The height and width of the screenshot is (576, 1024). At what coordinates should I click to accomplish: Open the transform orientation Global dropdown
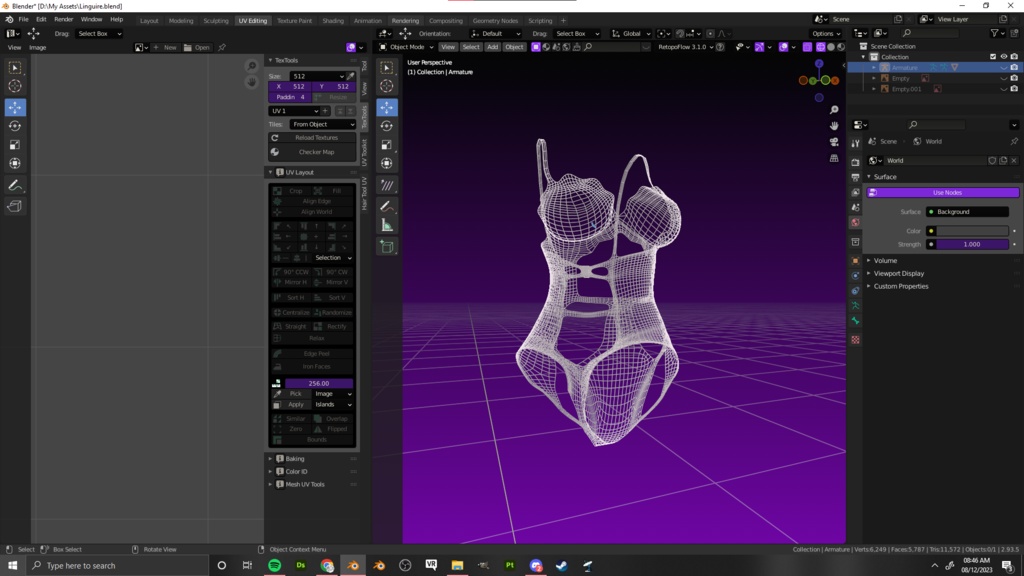tap(631, 33)
